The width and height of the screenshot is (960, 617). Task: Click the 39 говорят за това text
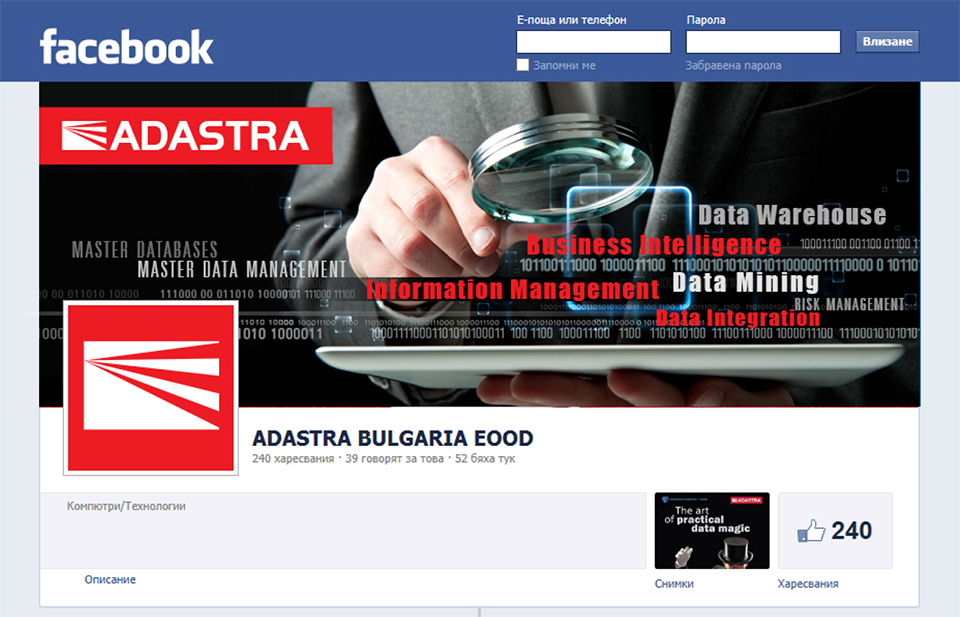394,458
